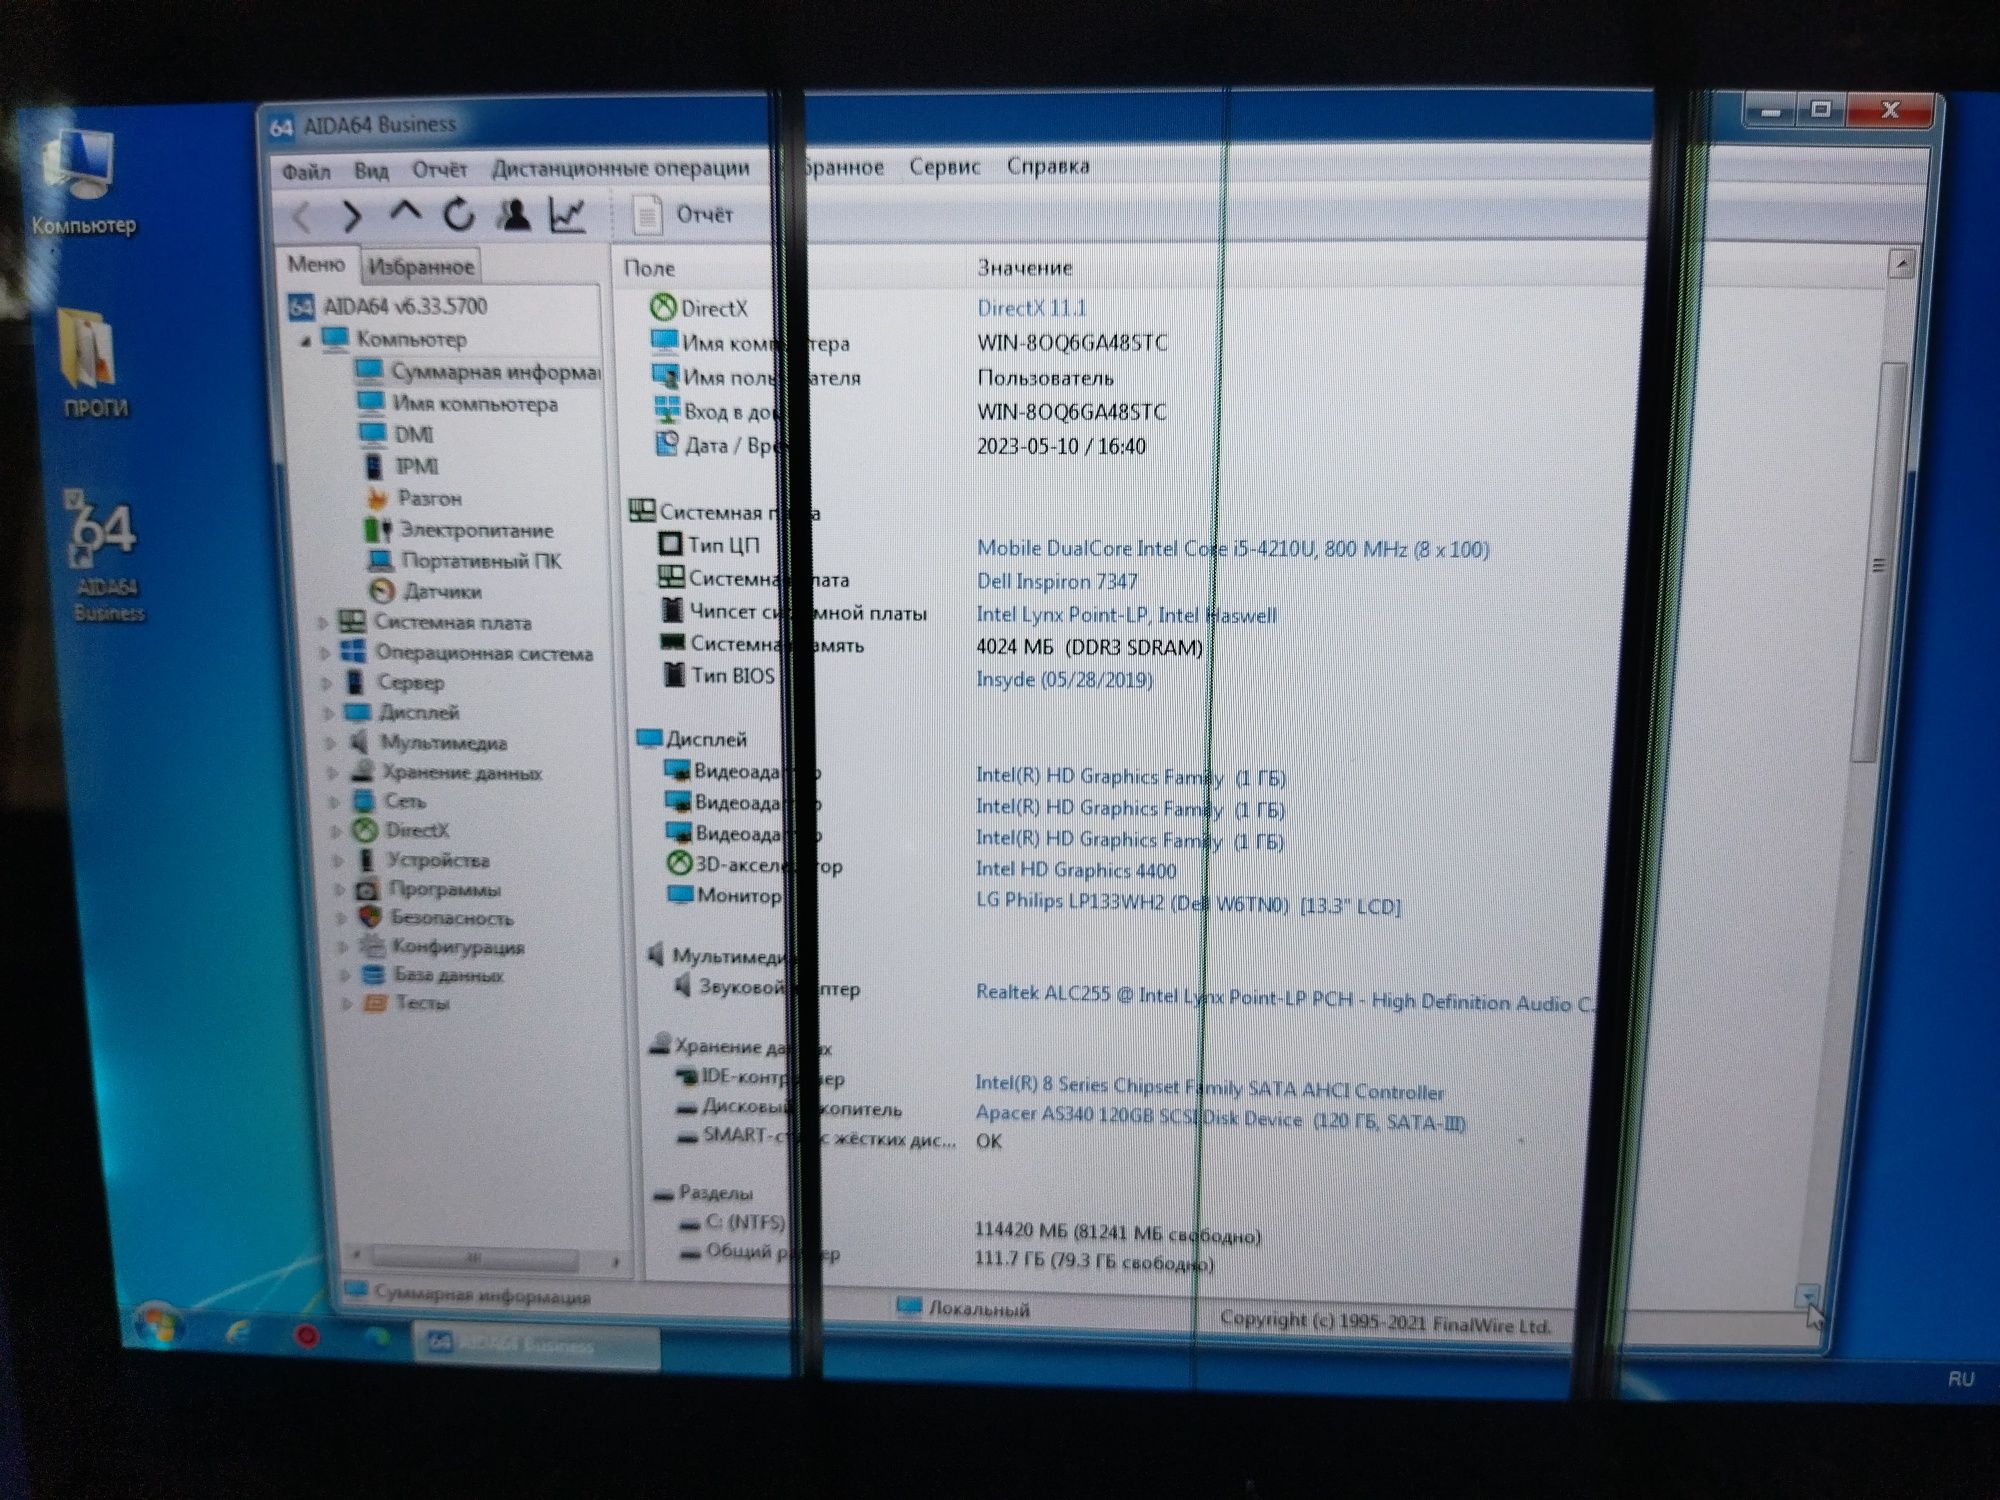The image size is (2000, 1500).
Task: Select the Портативный ПК tree item
Action: 465,561
